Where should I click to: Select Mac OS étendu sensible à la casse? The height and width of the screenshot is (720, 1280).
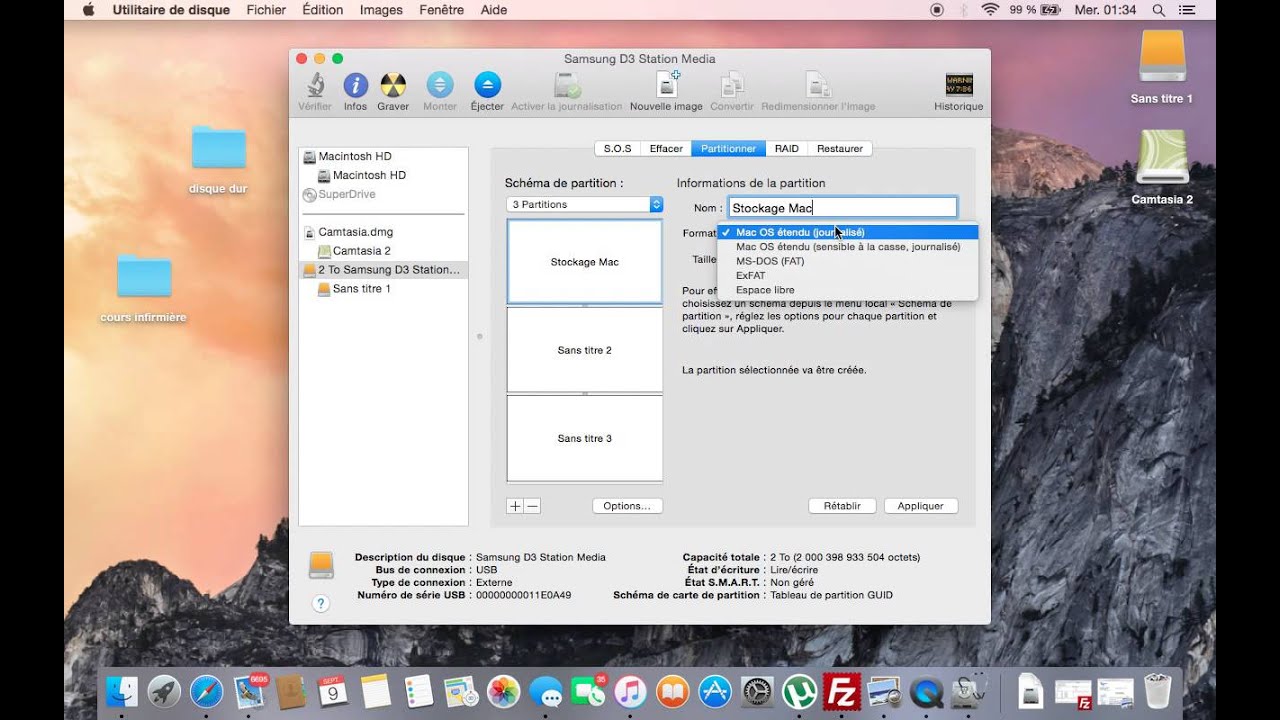847,246
